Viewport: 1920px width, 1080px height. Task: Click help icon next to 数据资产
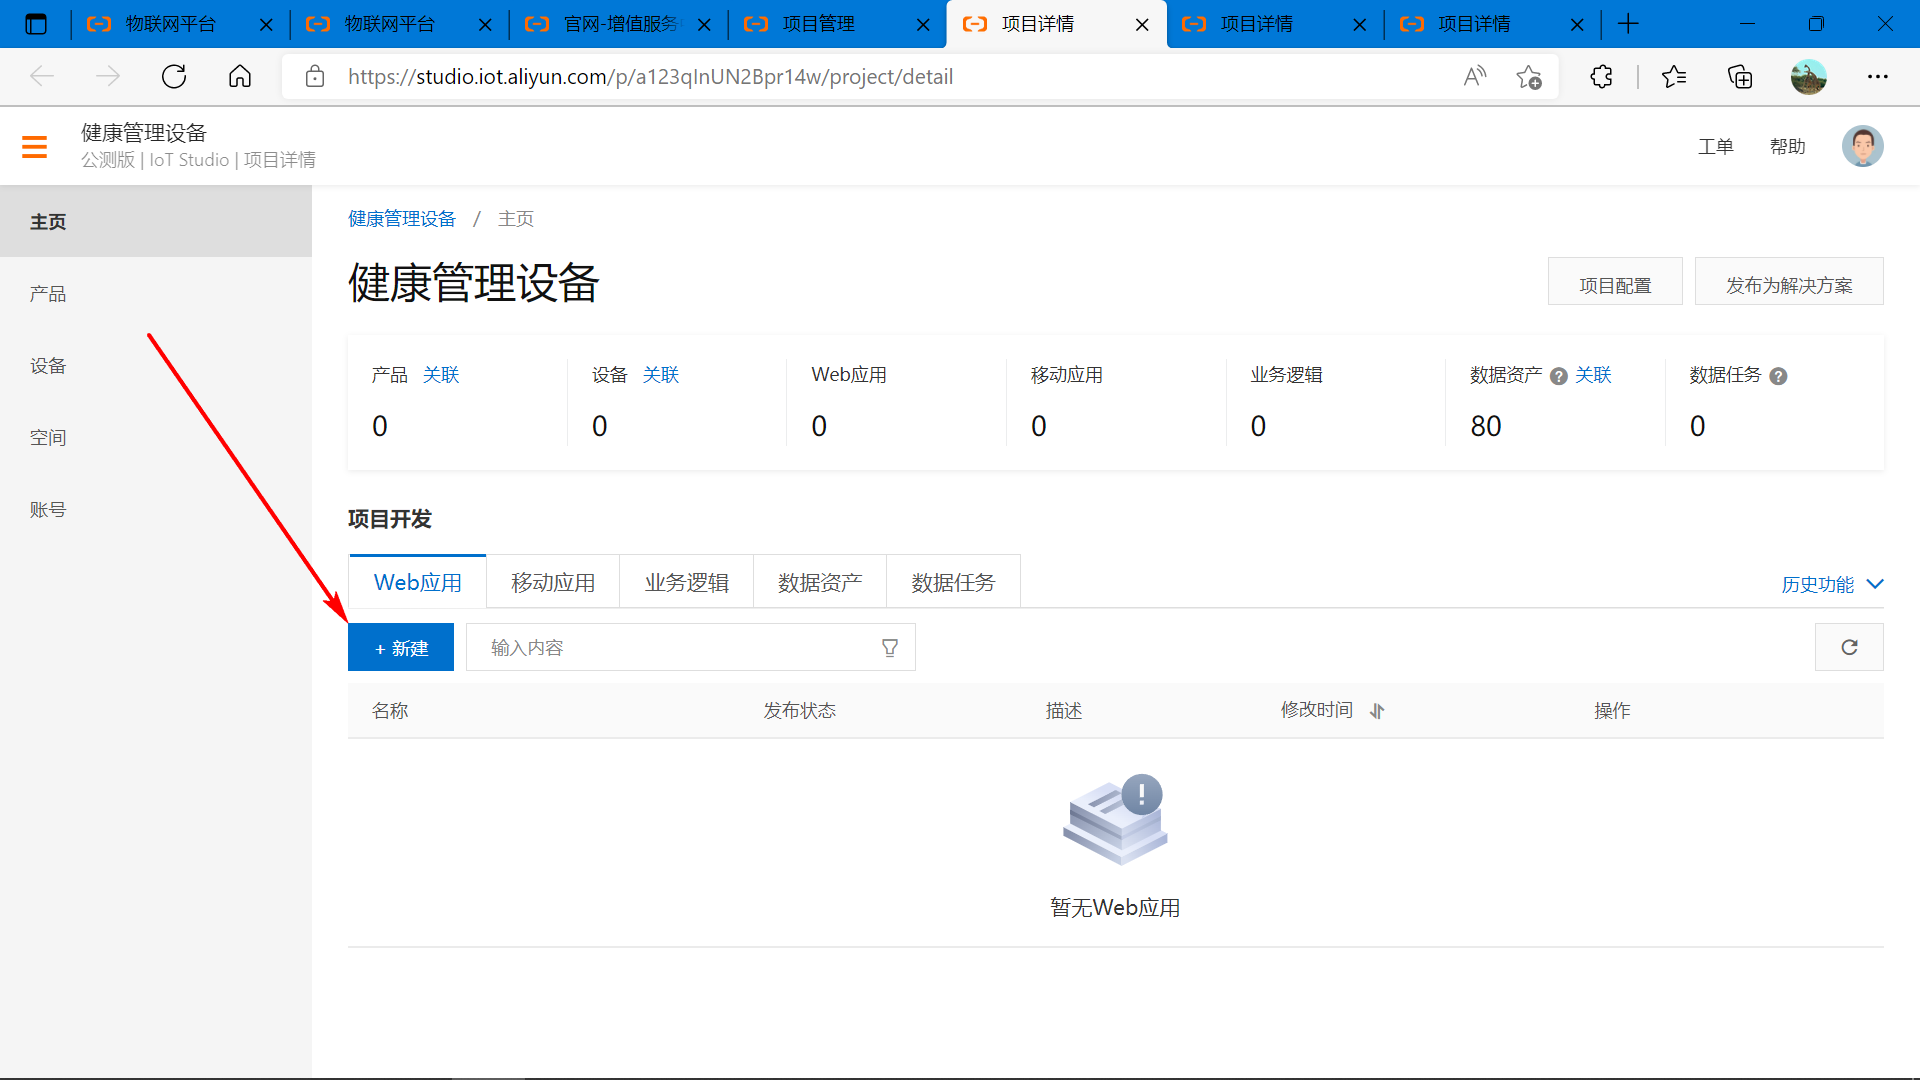click(1558, 376)
